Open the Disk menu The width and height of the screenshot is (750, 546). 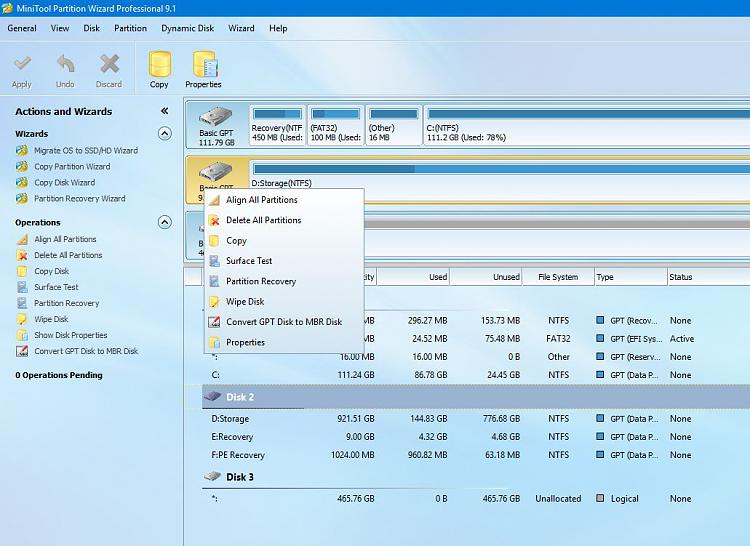pos(91,28)
